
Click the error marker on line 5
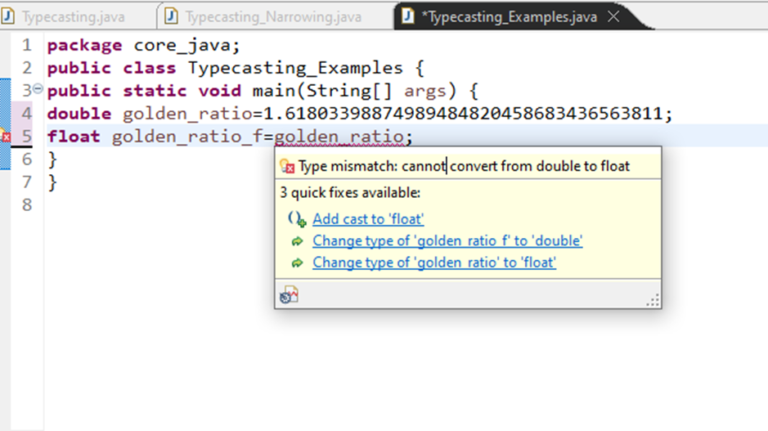(5, 137)
